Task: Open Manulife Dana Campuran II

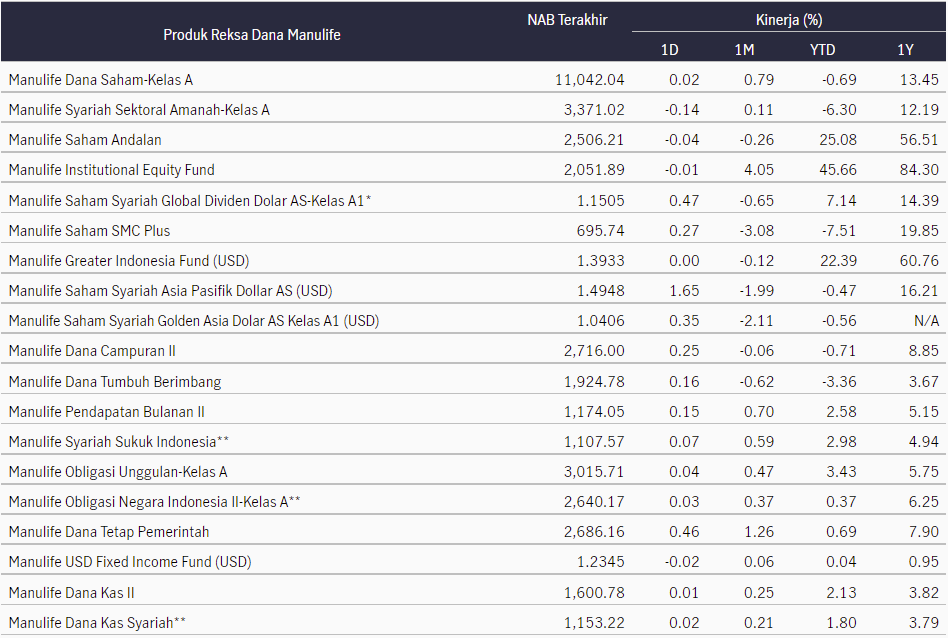Action: [x=92, y=351]
